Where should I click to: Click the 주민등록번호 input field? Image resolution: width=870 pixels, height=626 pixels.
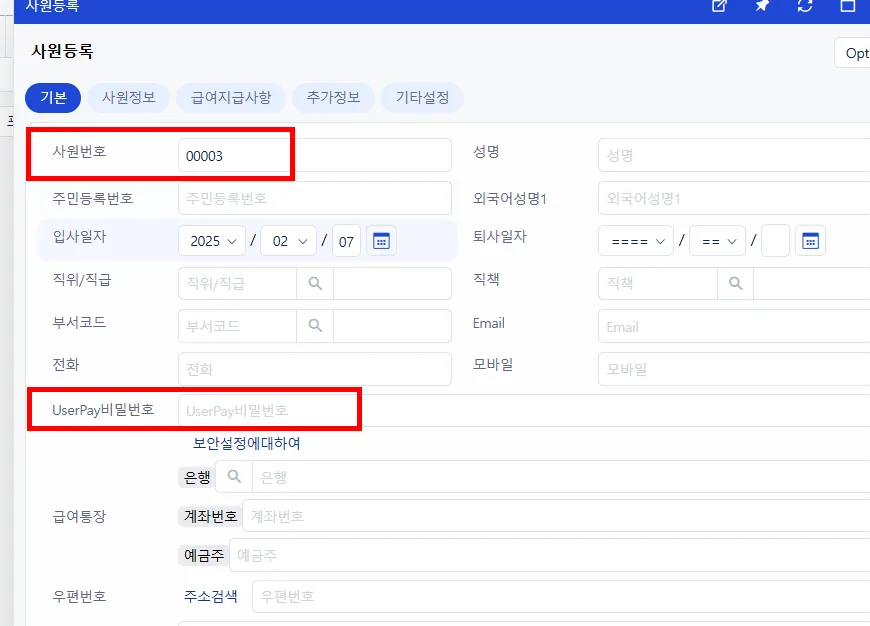(x=315, y=198)
